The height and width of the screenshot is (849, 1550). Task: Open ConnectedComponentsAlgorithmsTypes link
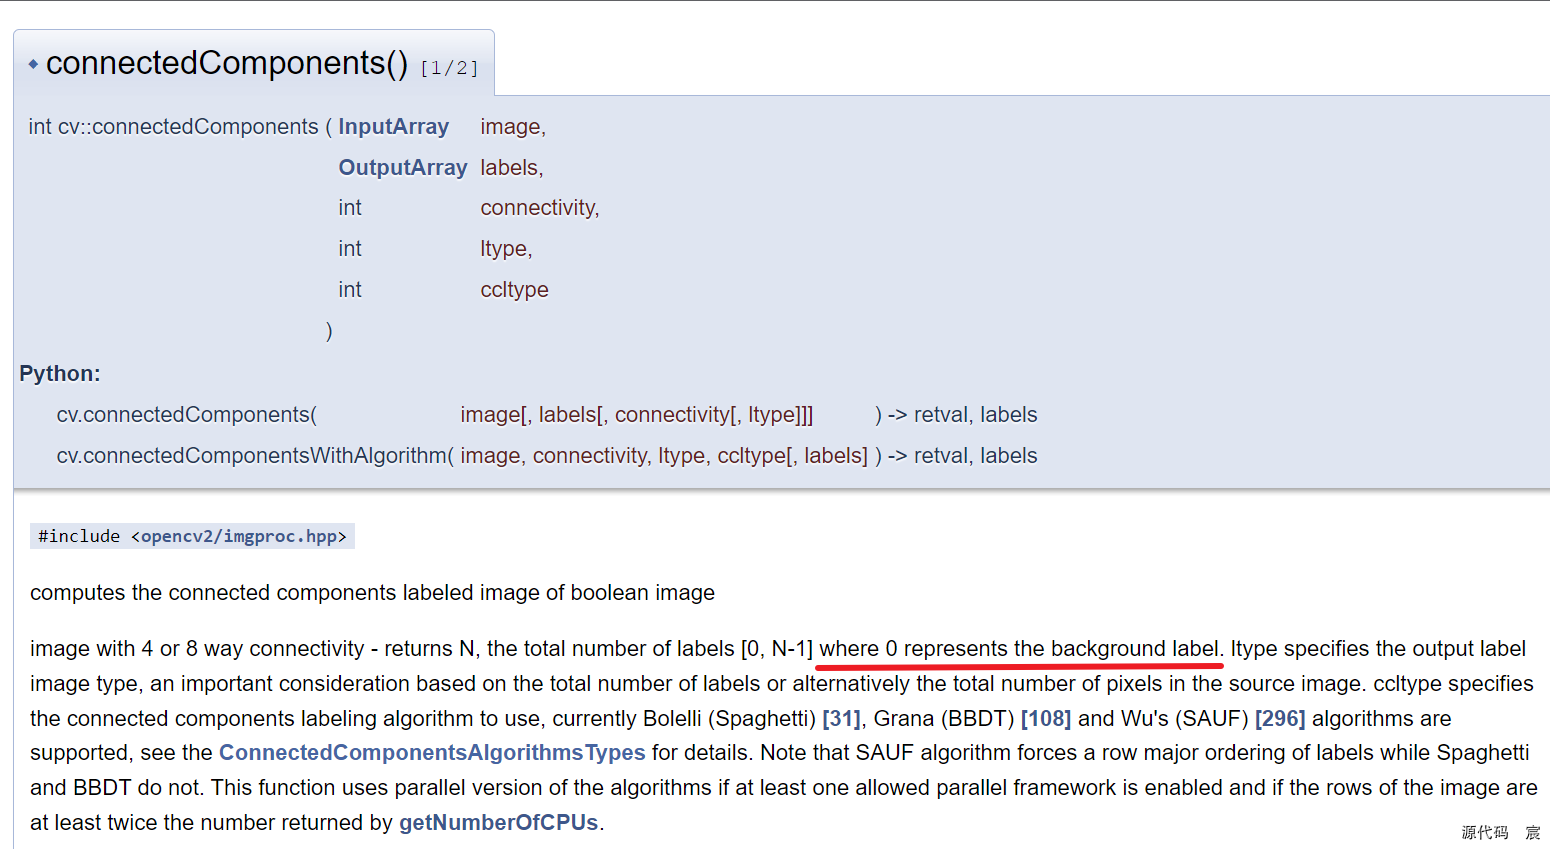pyautogui.click(x=432, y=752)
